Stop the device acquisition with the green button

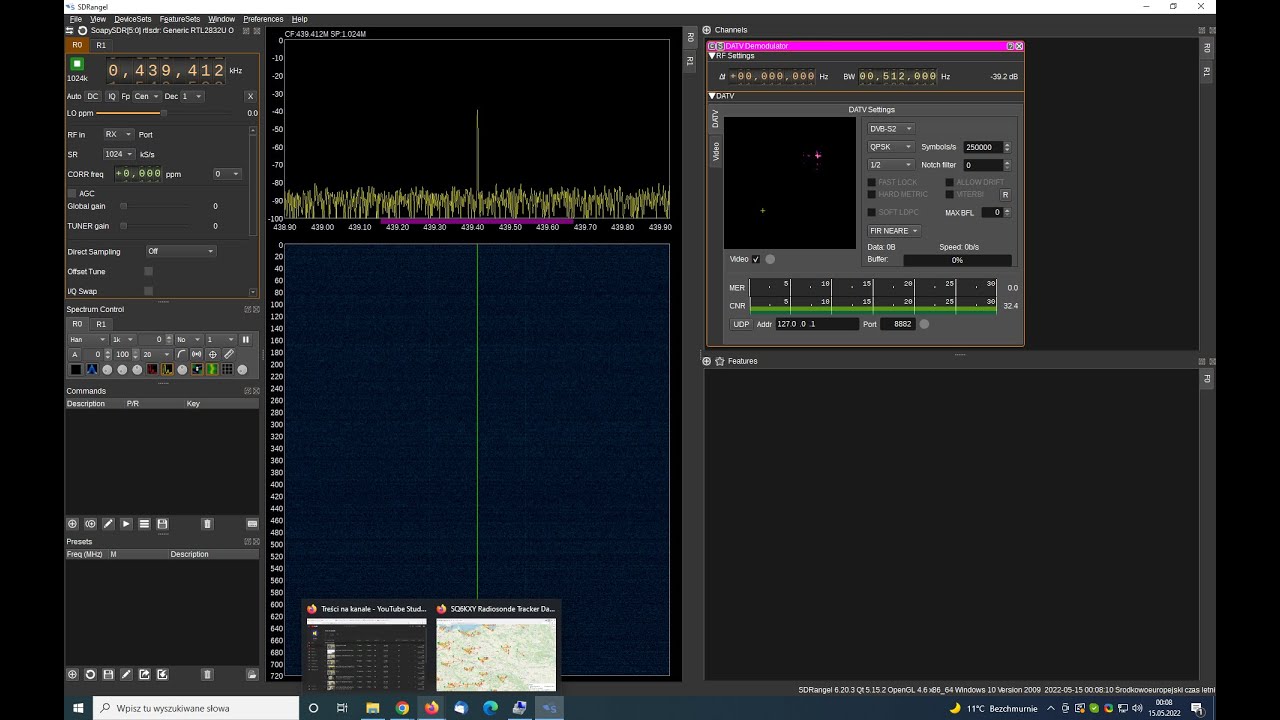[x=77, y=64]
